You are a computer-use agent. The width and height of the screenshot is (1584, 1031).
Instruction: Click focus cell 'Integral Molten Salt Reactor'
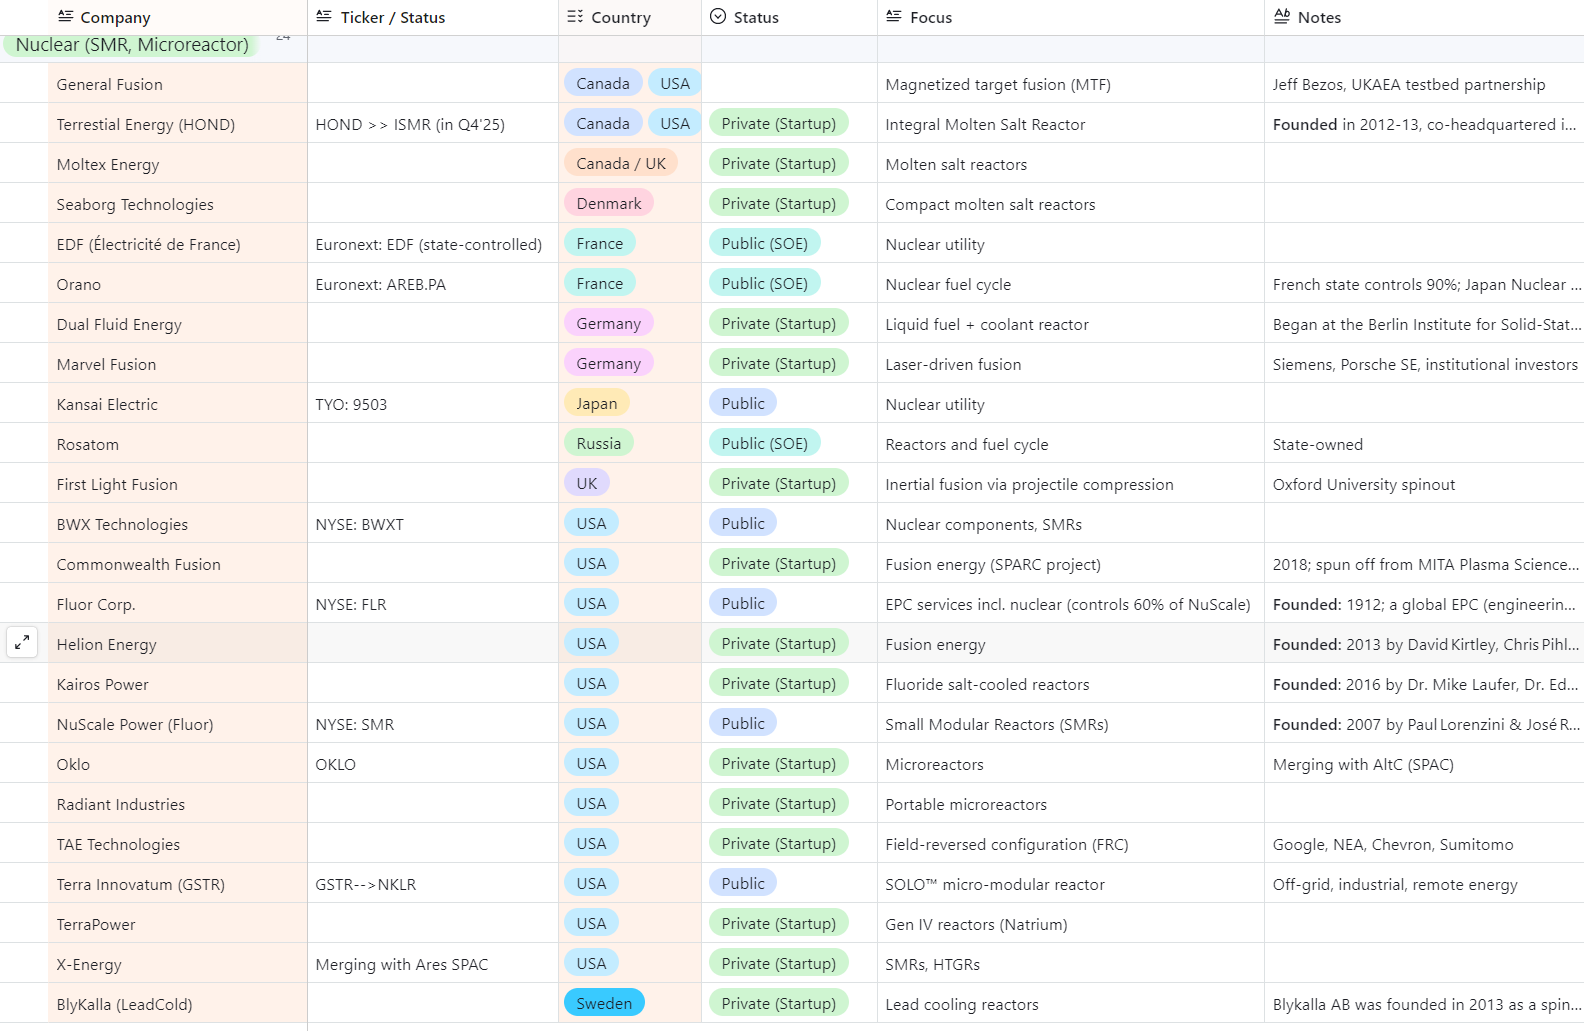(x=1071, y=123)
